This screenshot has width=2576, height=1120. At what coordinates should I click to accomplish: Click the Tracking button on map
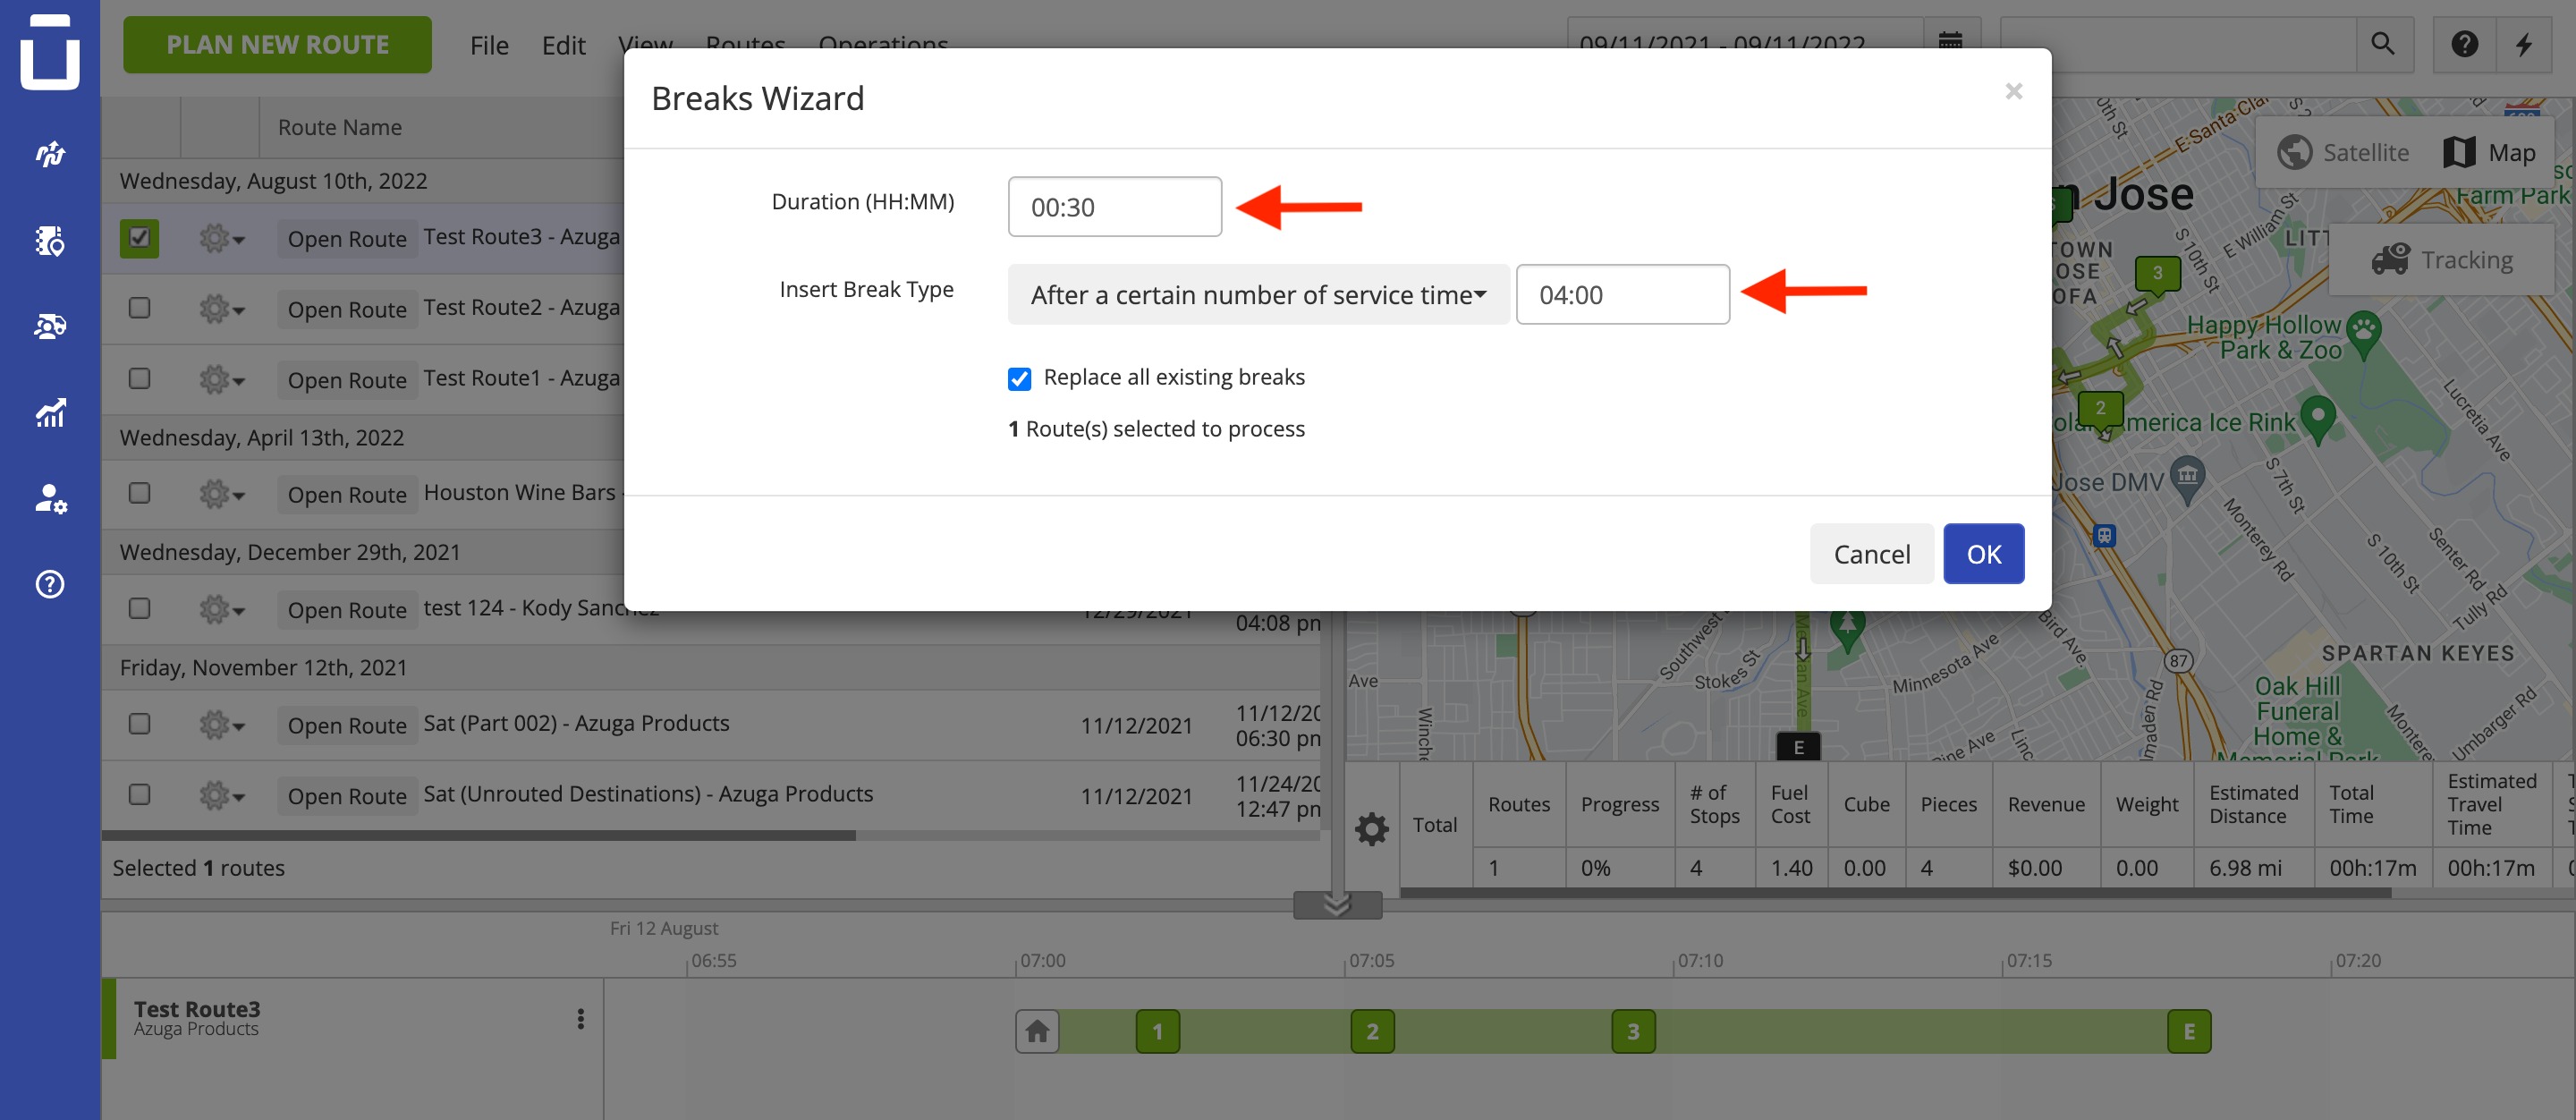click(2441, 259)
